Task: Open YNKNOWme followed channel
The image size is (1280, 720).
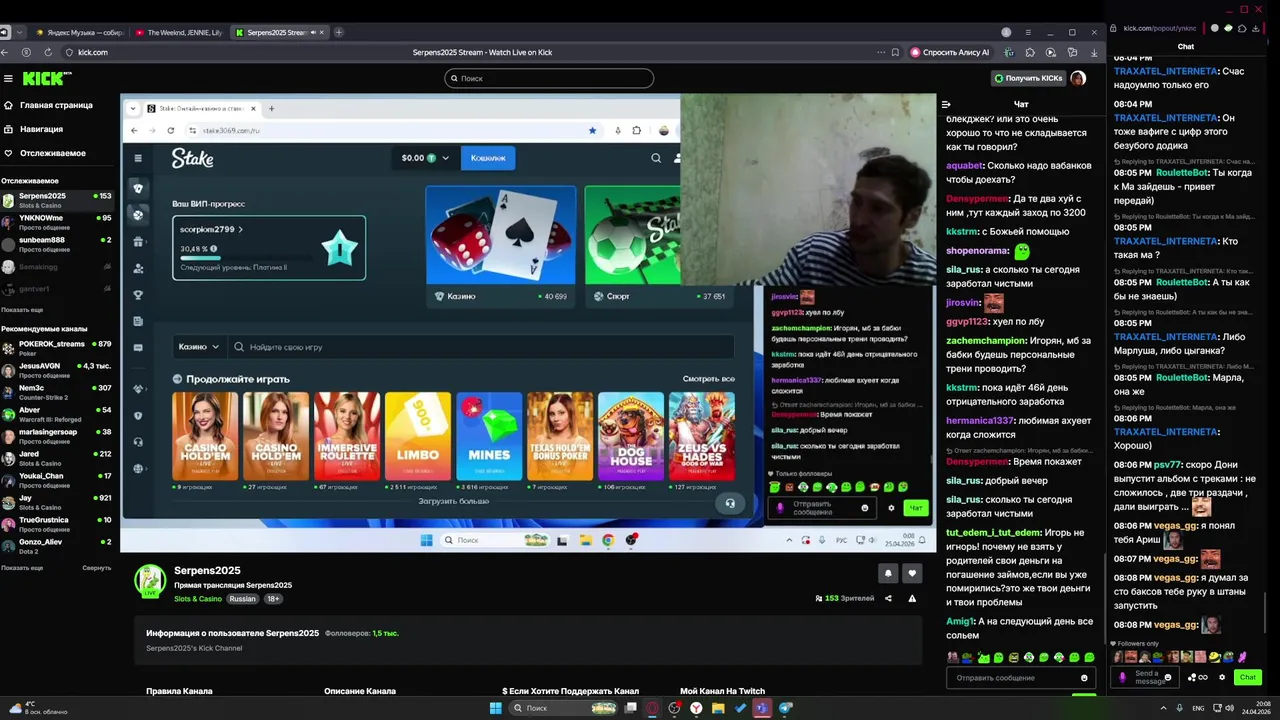Action: pos(57,222)
